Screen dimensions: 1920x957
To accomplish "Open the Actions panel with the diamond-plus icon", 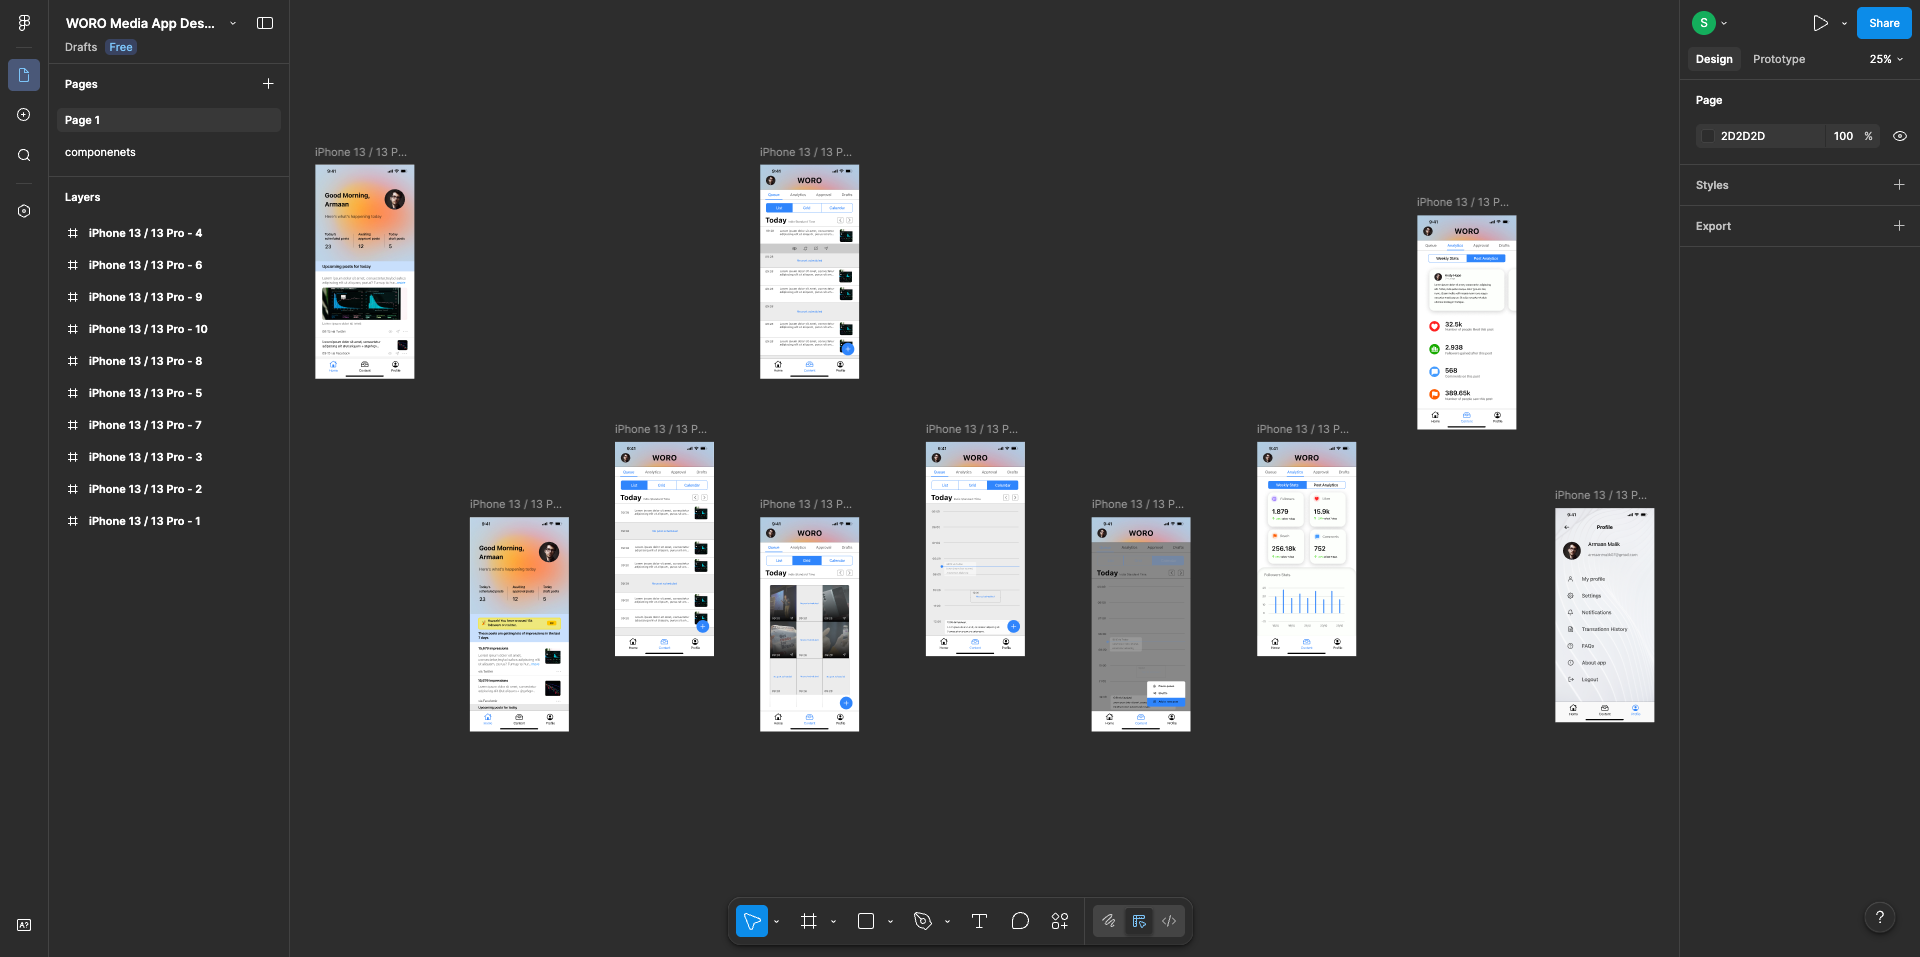I will pos(1059,921).
